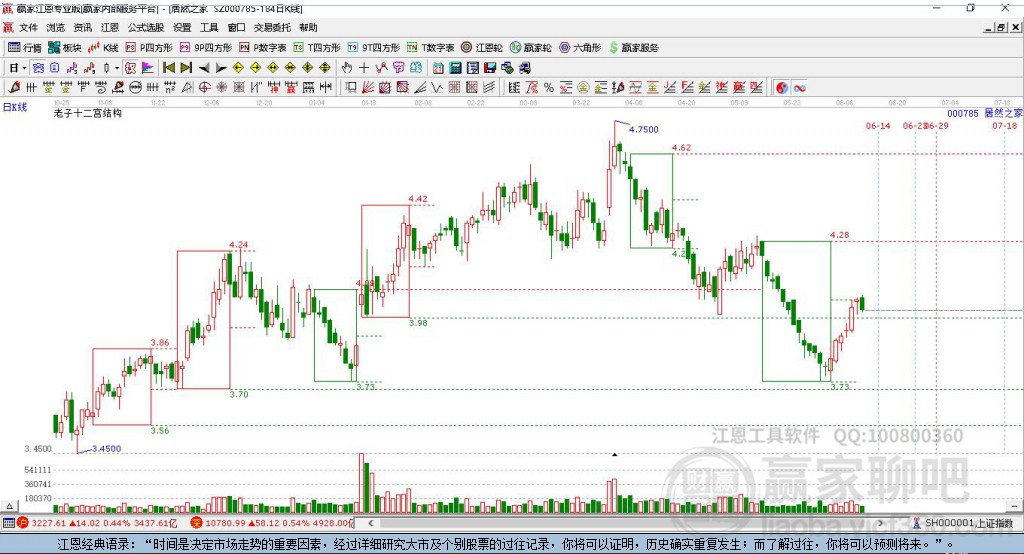Open the 资讯 menu
This screenshot has height=554, width=1024.
(x=82, y=27)
